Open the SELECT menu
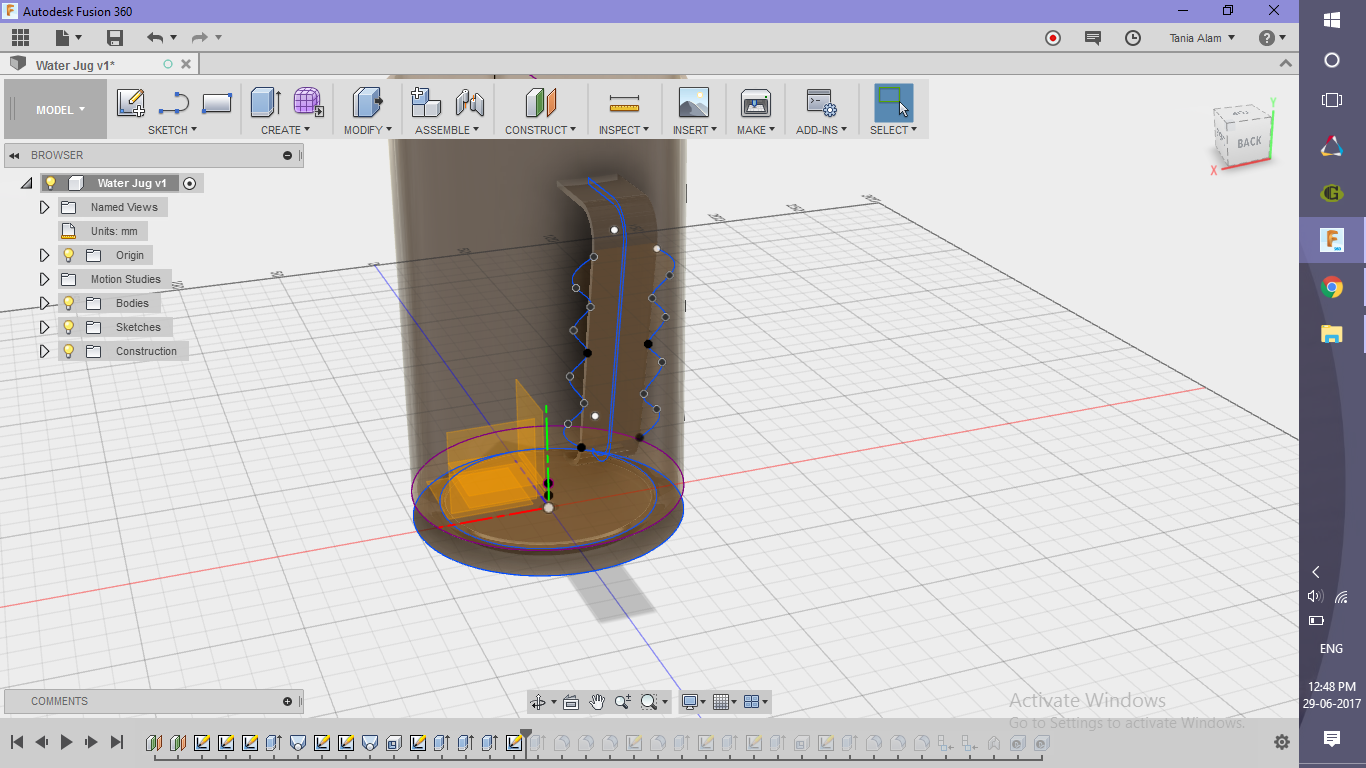 coord(893,130)
